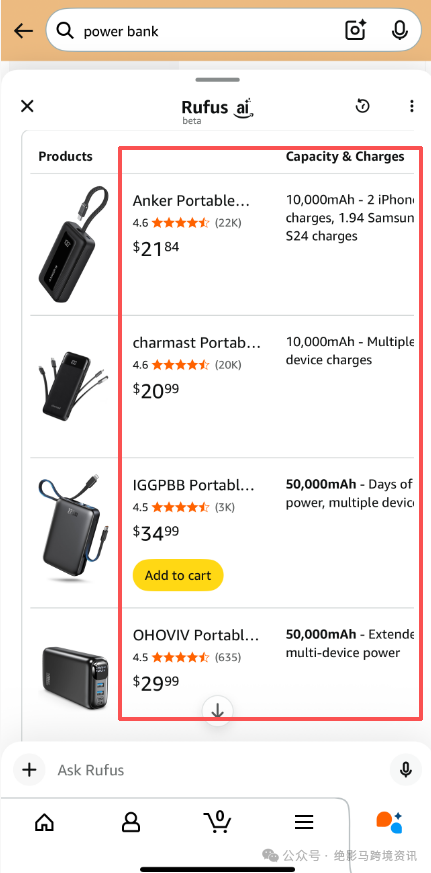Open the shopping cart icon
This screenshot has width=431, height=873.
pyautogui.click(x=217, y=821)
